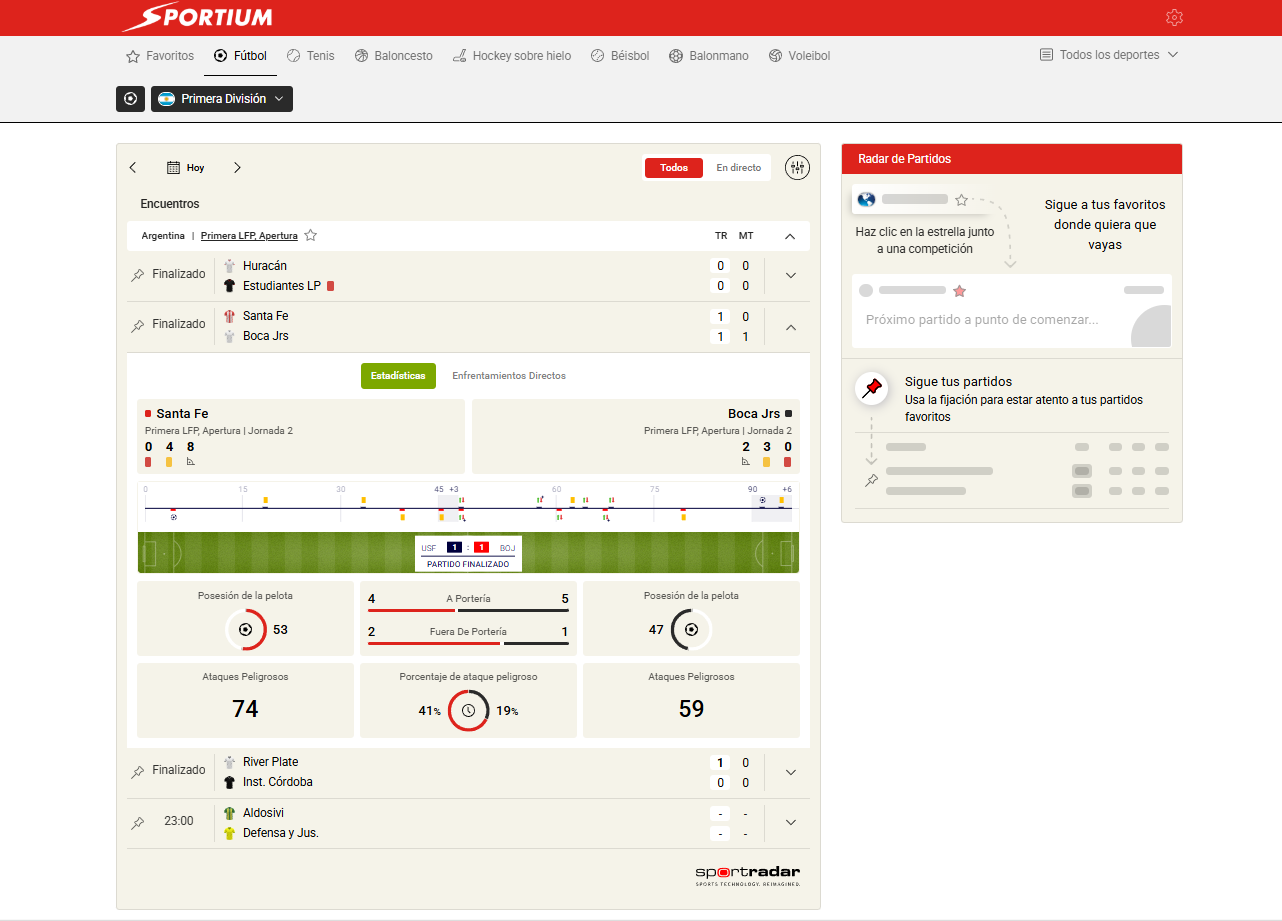1282x921 pixels.
Task: Open the Béisbol tab
Action: [x=620, y=56]
